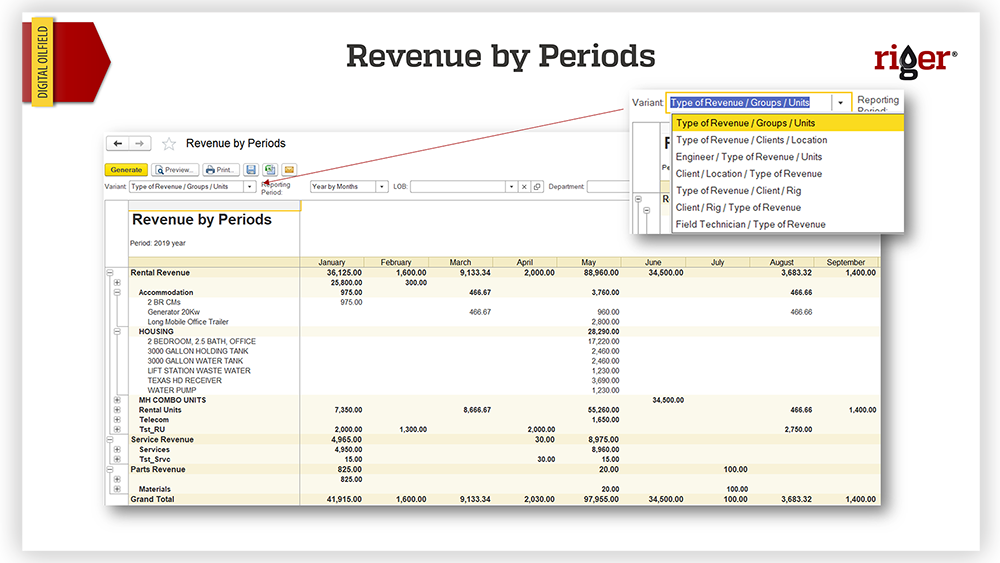
Task: Expand the Telecom group row
Action: [117, 420]
